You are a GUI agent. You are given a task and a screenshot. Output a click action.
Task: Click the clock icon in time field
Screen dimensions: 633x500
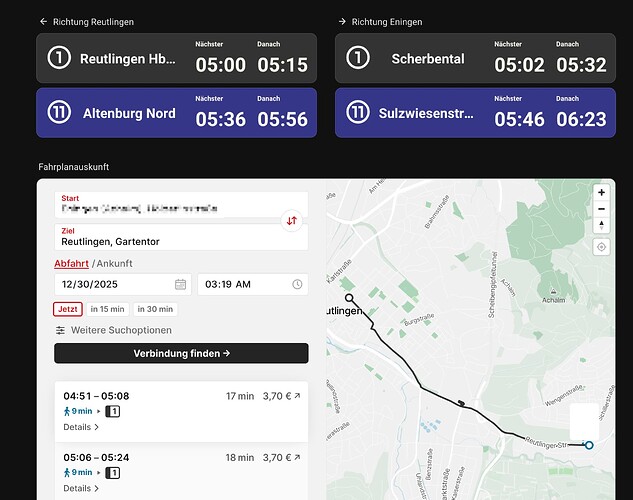[x=298, y=284]
